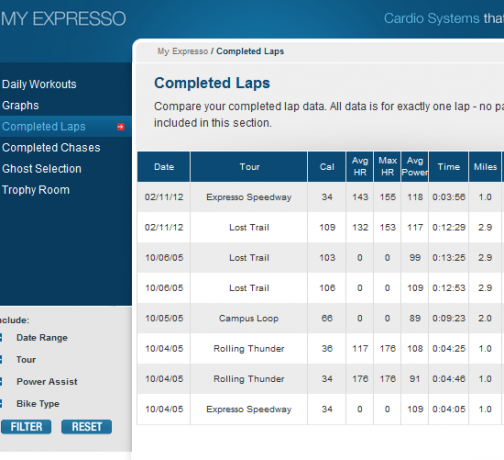Sort by the Avg Power column header

coord(415,167)
